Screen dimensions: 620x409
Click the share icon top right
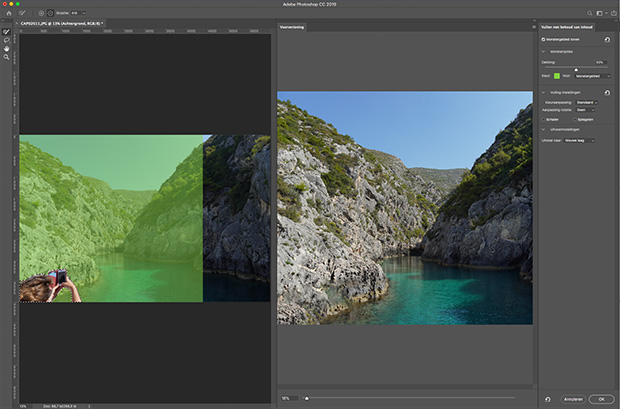[614, 13]
